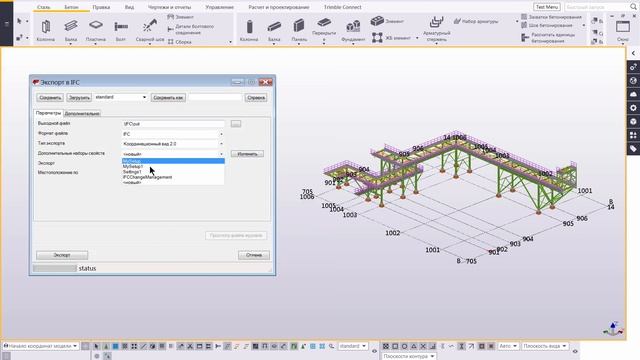Open the Плоскости контура dropdown
The width and height of the screenshot is (640, 360).
coord(409,356)
